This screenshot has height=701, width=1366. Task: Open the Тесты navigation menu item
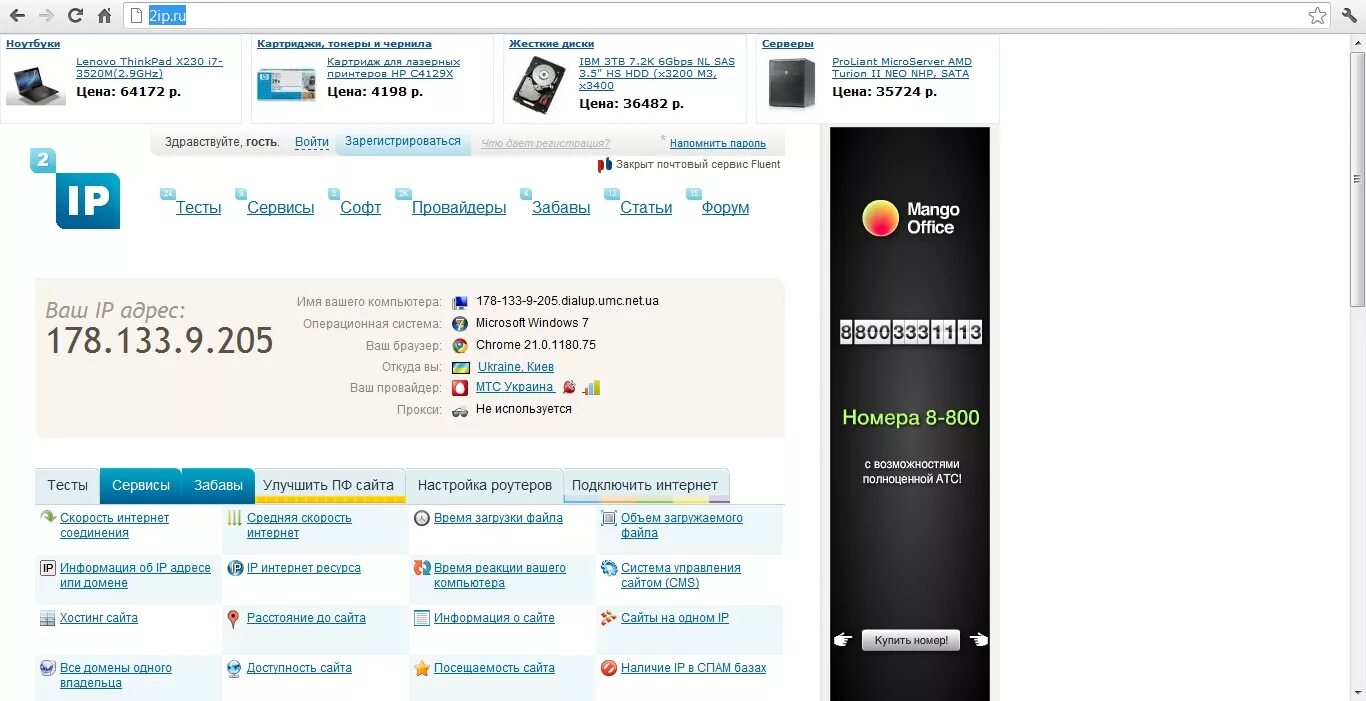[x=199, y=208]
